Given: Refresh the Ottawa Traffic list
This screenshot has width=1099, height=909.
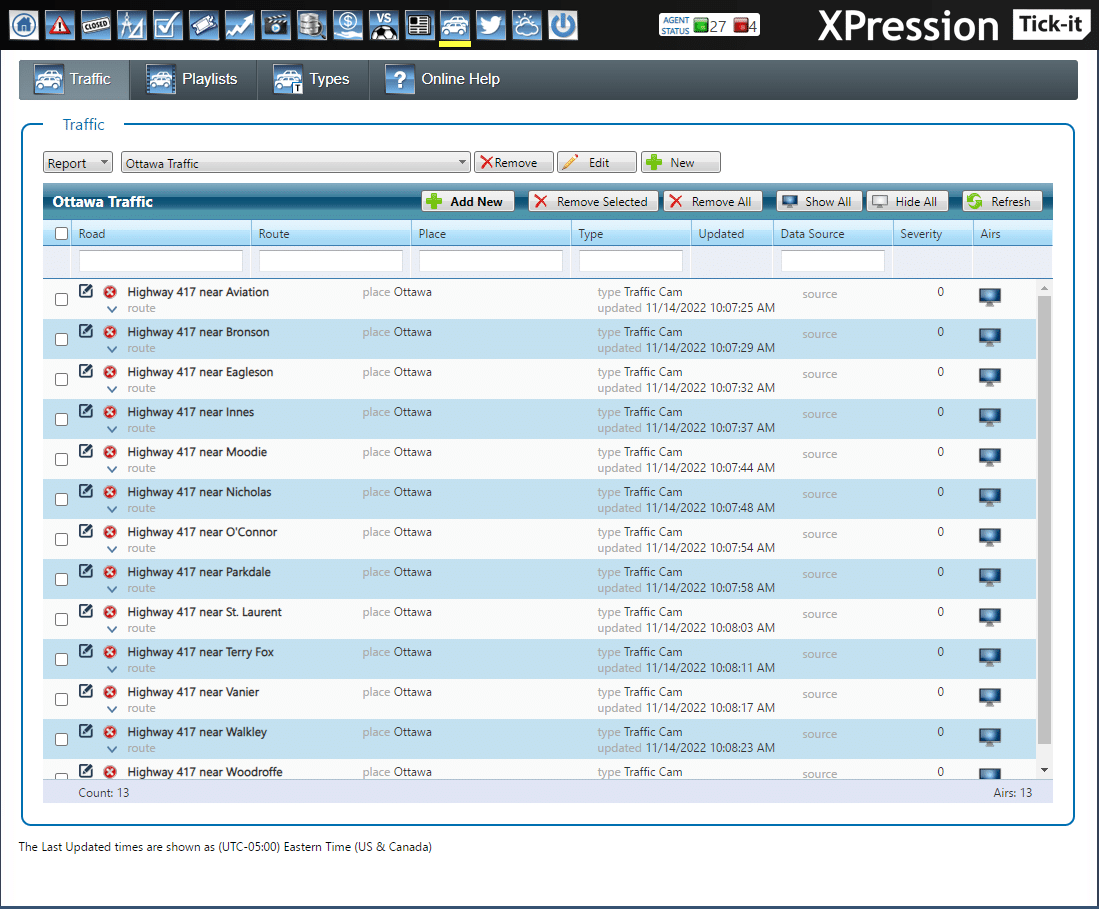Looking at the screenshot, I should coord(1002,201).
